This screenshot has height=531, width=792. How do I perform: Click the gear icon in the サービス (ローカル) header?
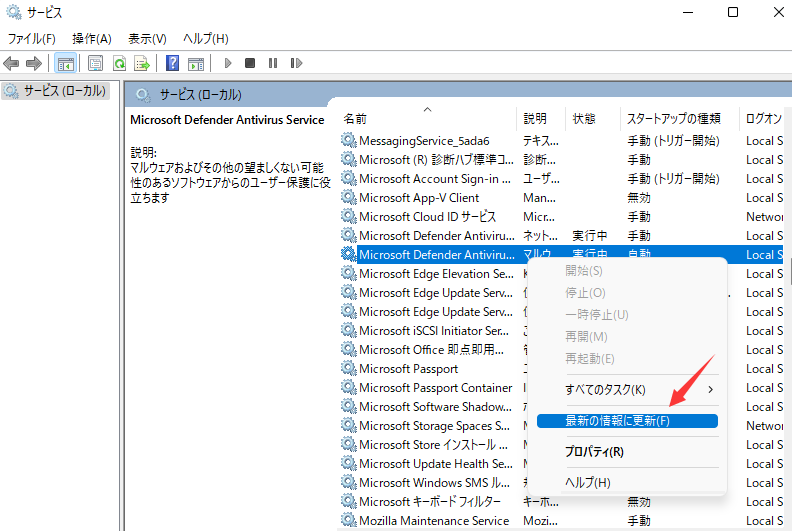coord(143,95)
